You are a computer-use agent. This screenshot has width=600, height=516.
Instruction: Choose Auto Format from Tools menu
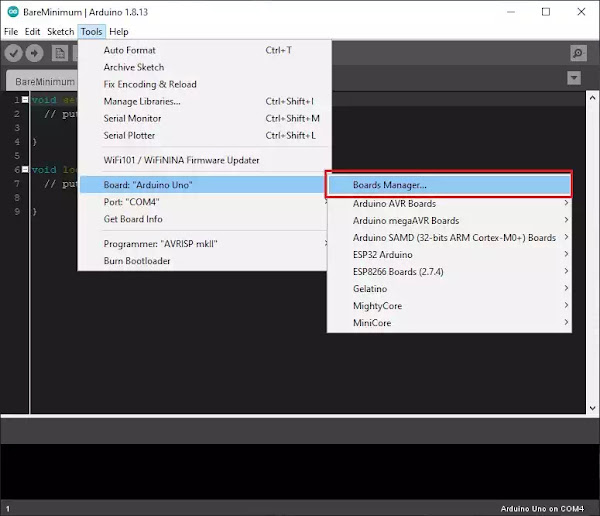point(204,50)
